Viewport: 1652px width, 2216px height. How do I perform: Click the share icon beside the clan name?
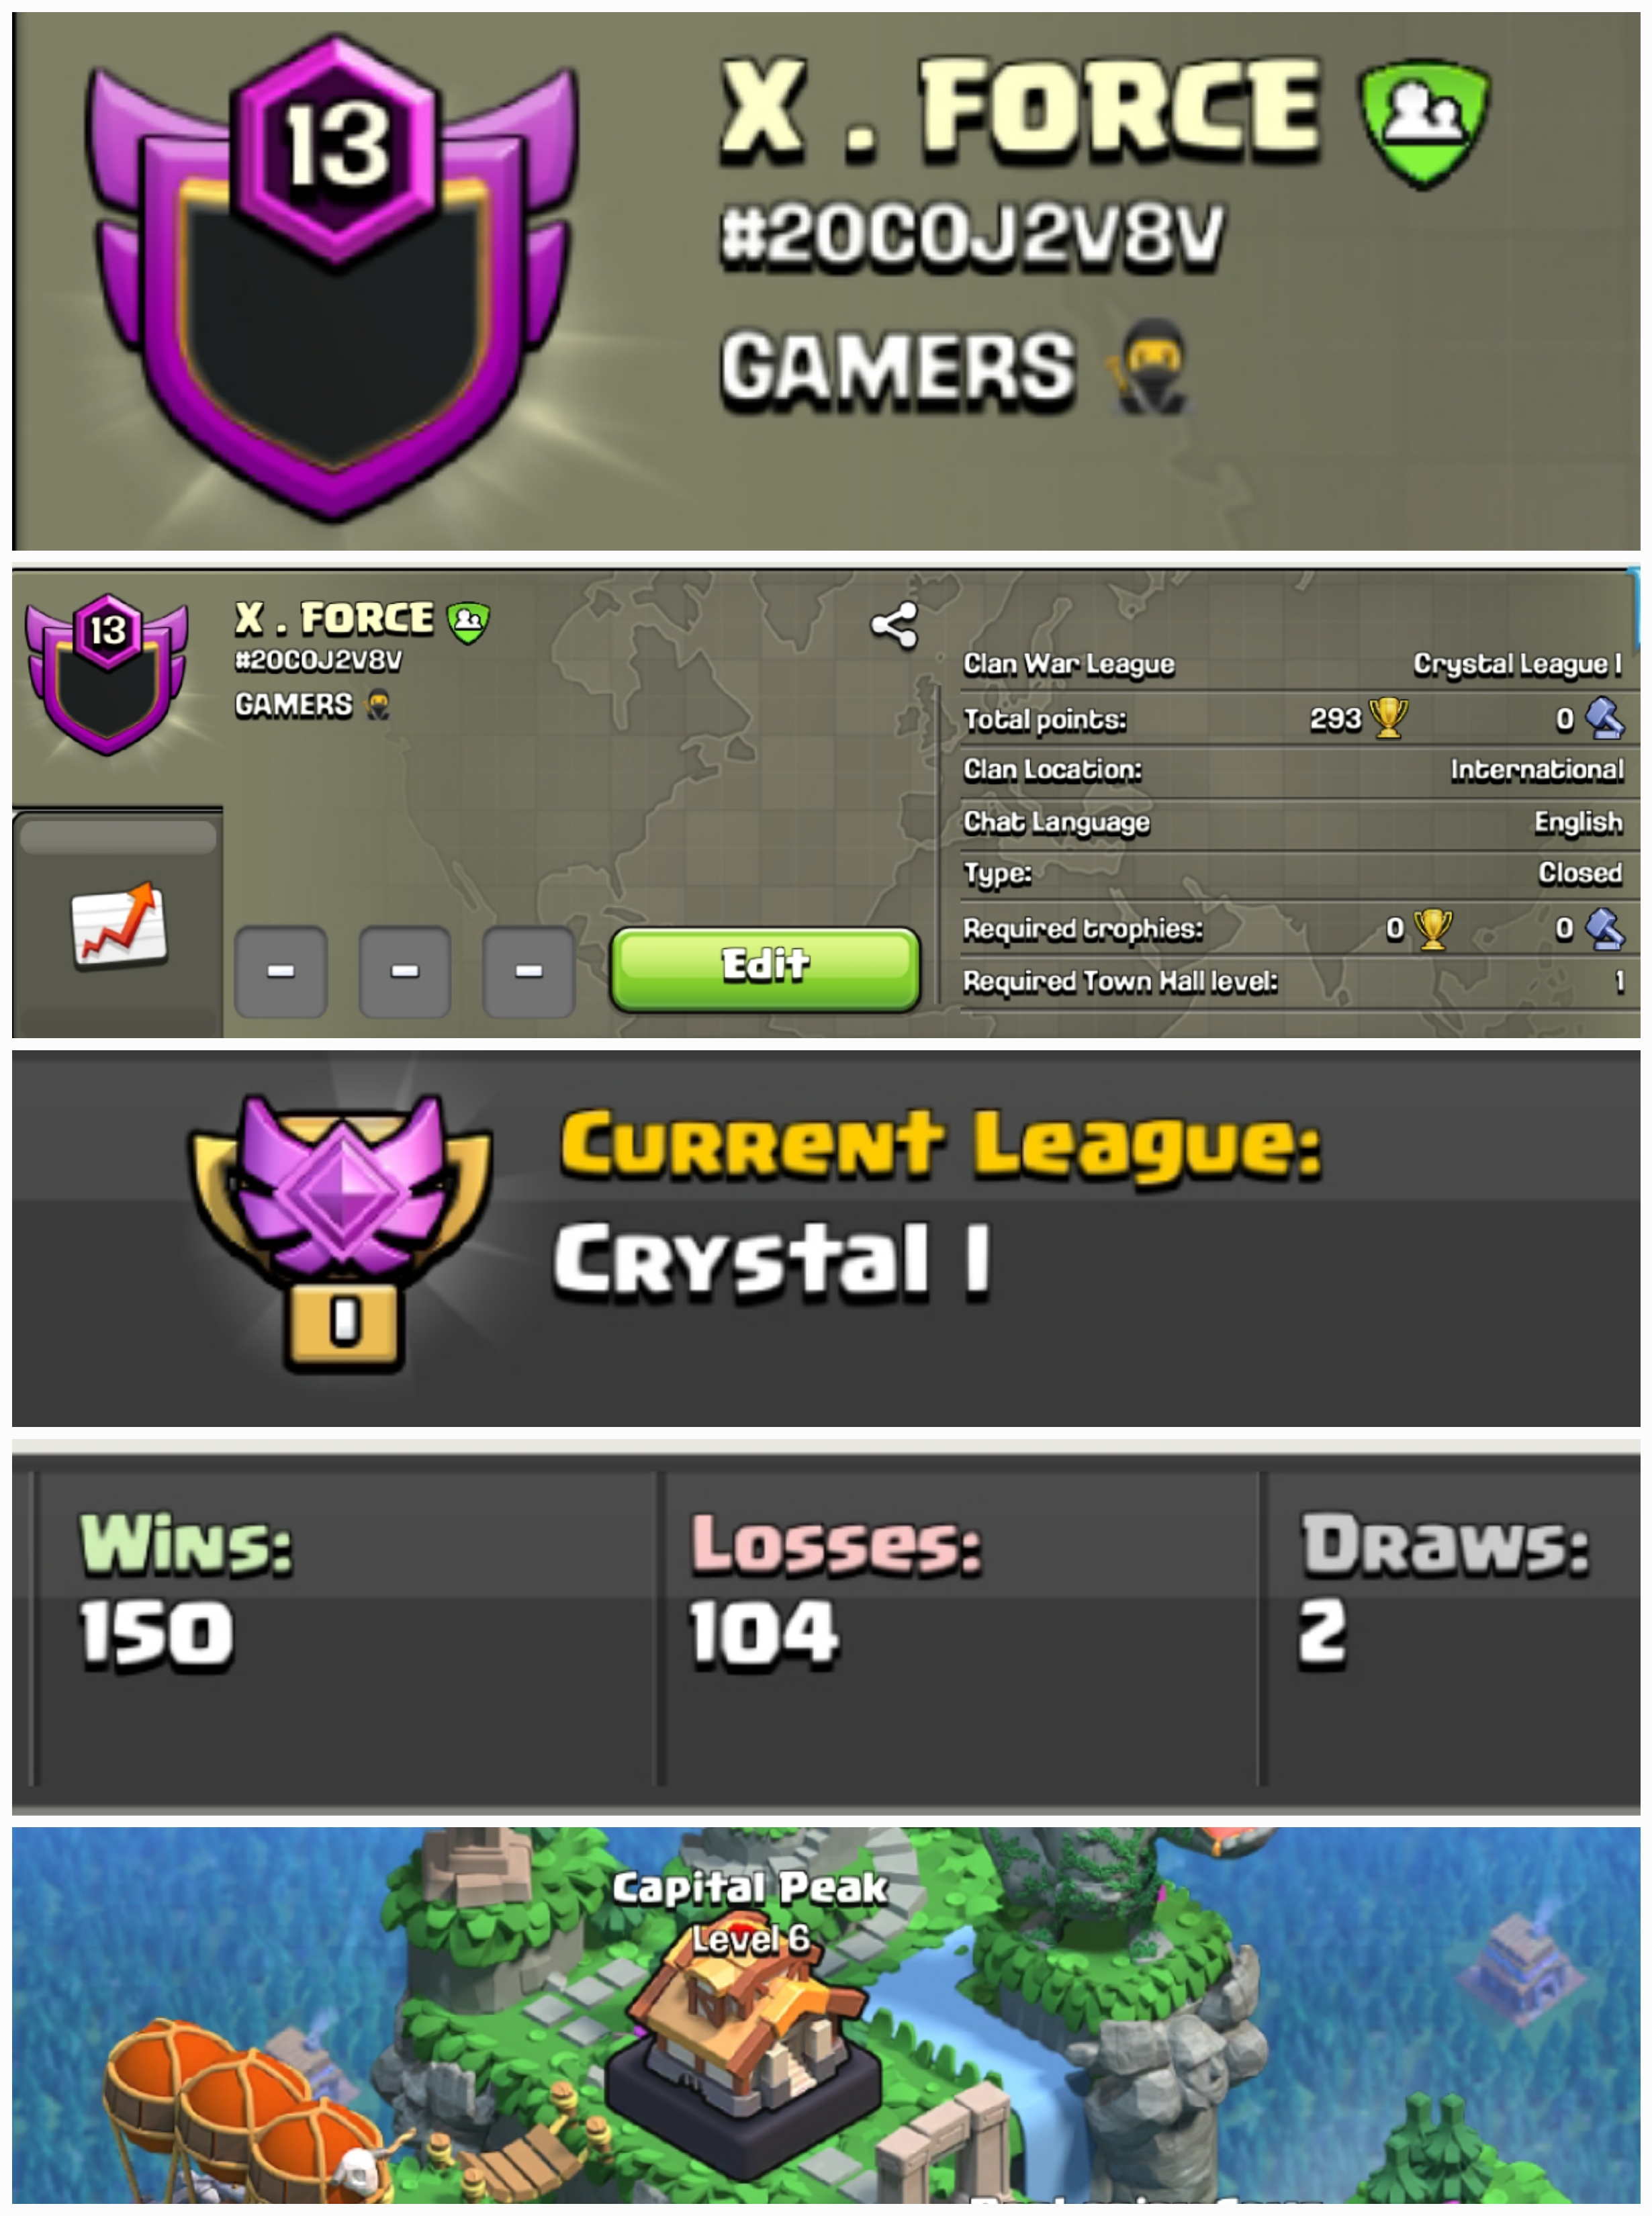(x=893, y=626)
